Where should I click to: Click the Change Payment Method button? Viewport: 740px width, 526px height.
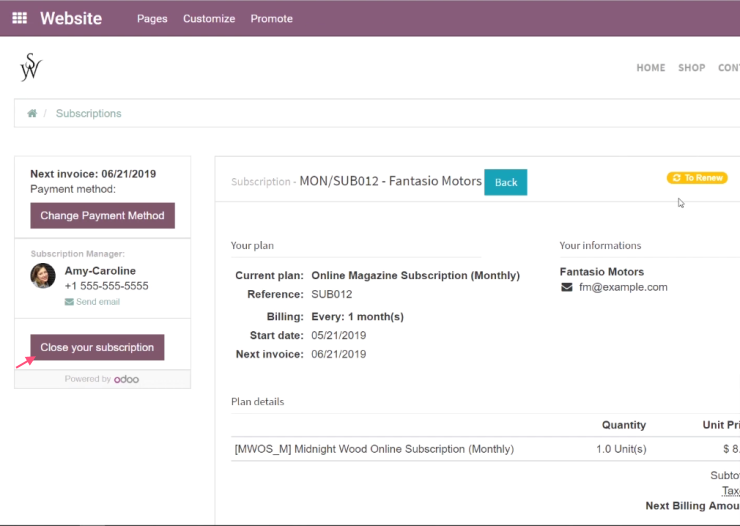(102, 216)
